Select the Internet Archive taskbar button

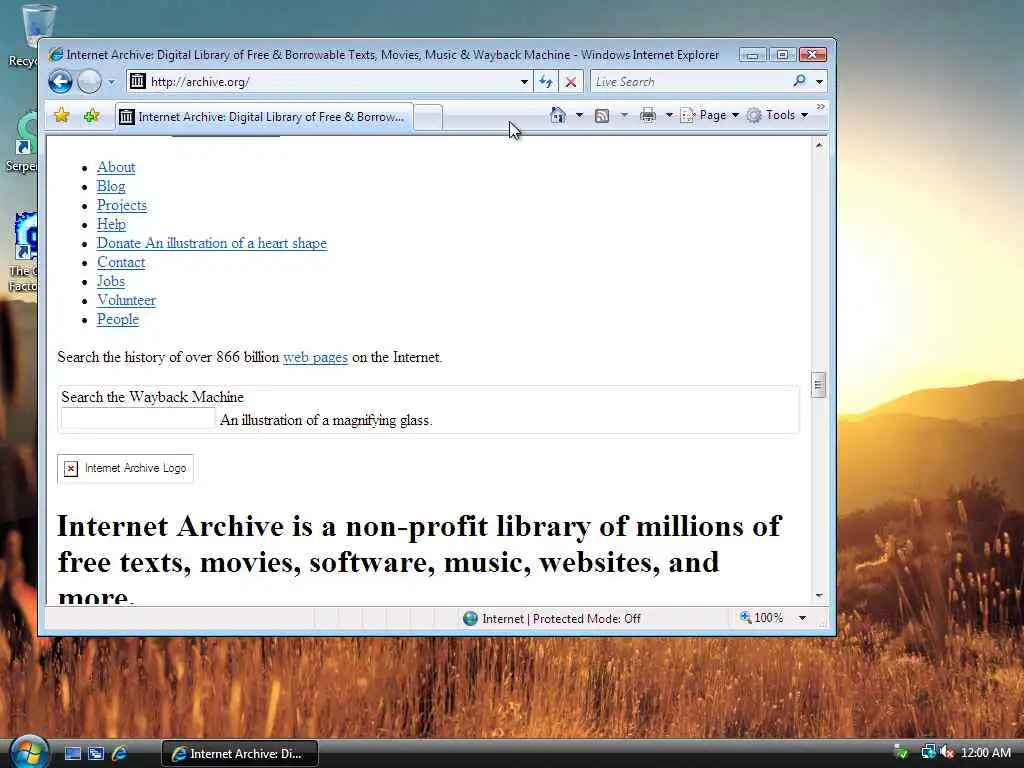[x=240, y=754]
